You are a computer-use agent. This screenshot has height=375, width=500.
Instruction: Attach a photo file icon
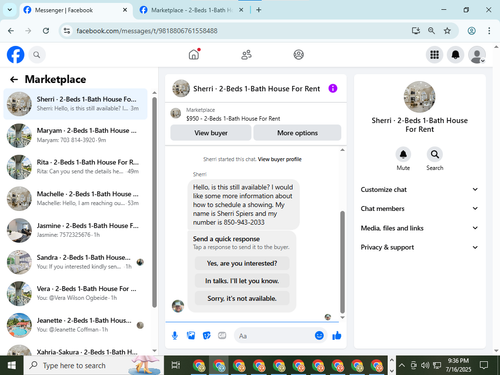[x=191, y=336]
